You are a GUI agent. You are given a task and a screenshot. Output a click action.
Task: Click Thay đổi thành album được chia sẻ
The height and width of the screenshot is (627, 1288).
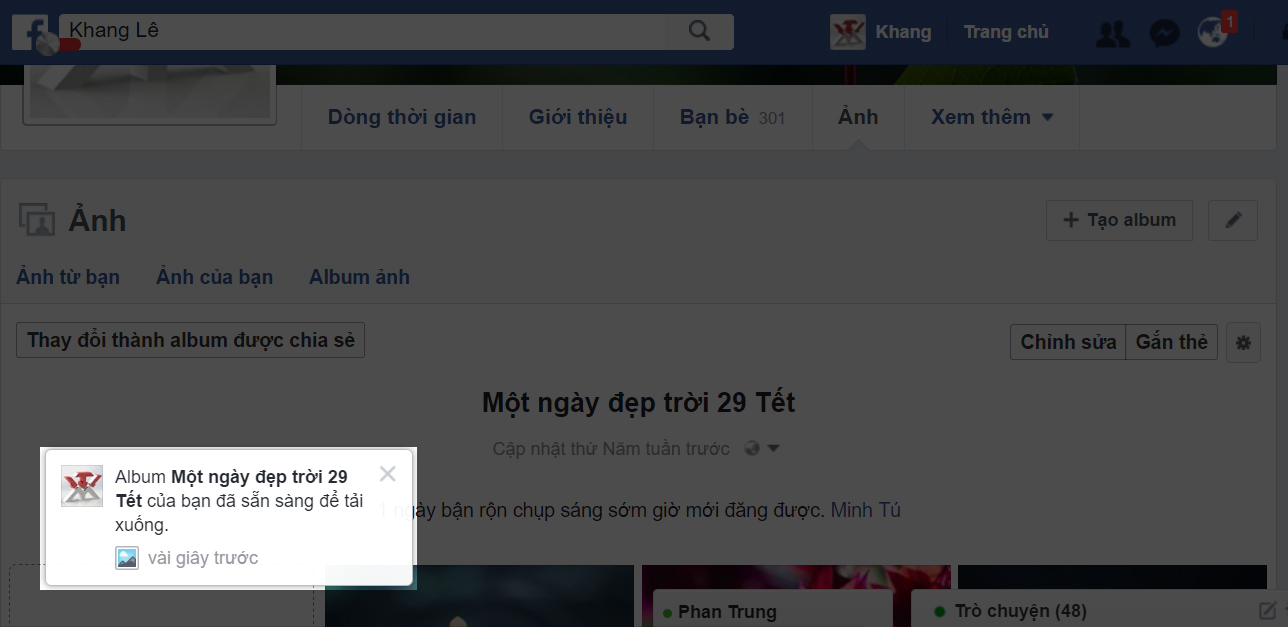pos(190,340)
